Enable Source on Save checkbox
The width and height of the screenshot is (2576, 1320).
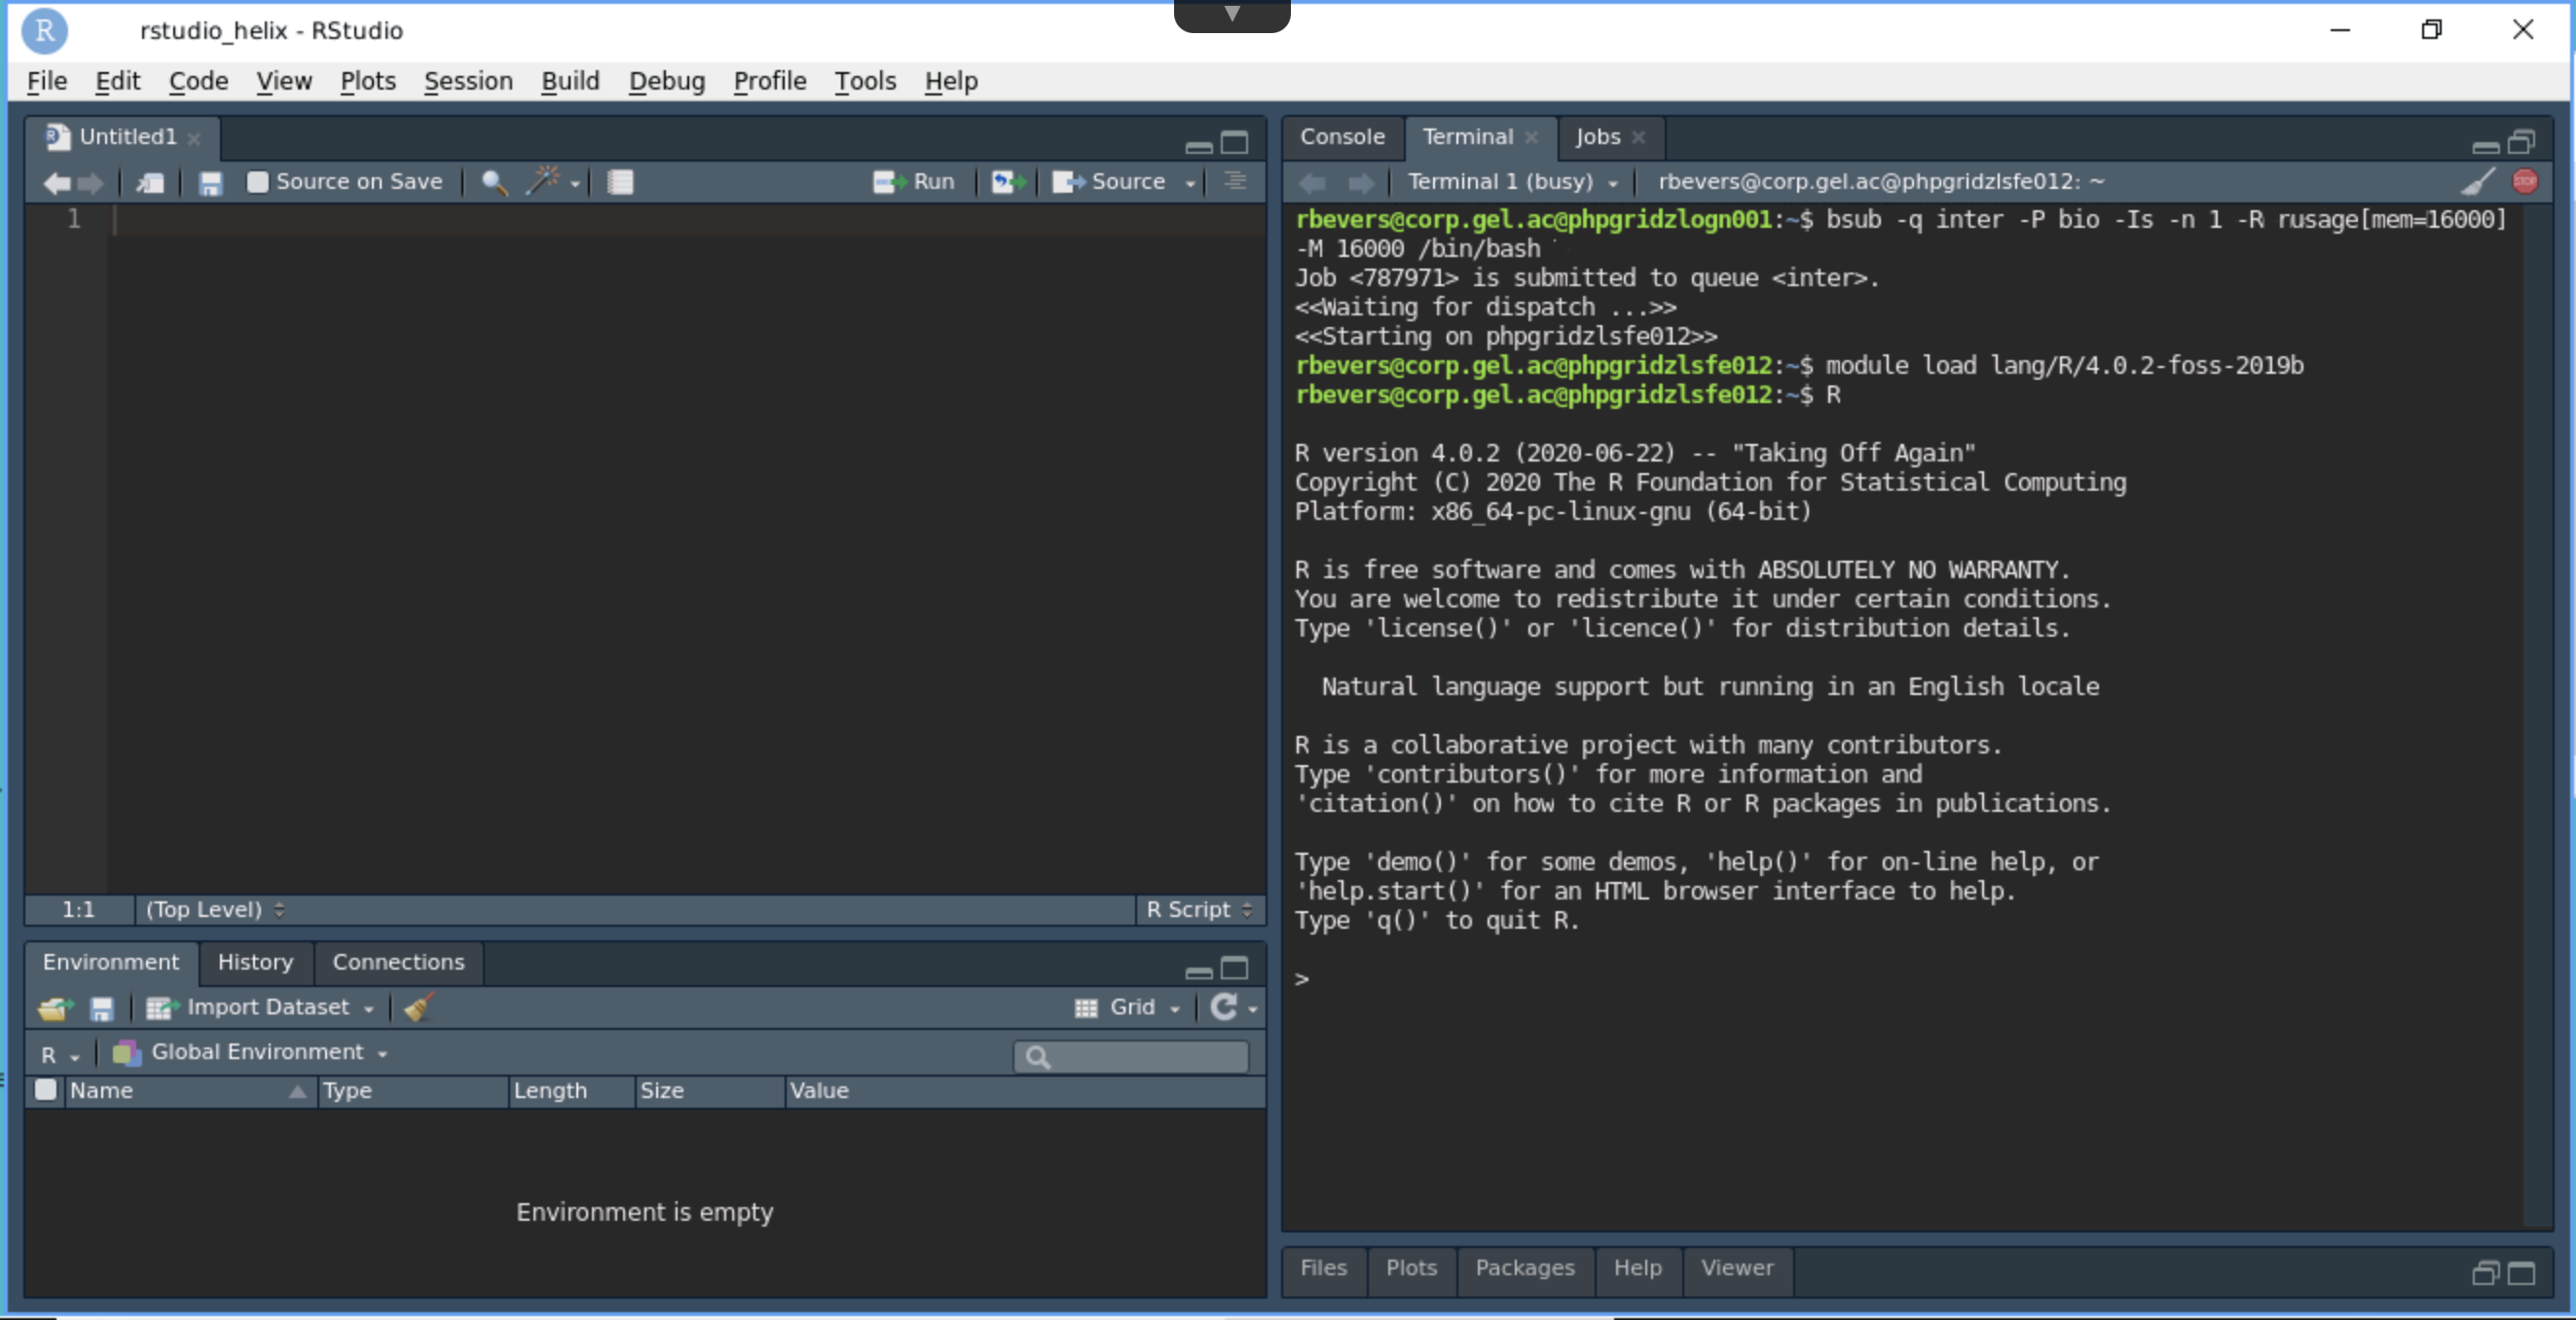click(x=258, y=182)
